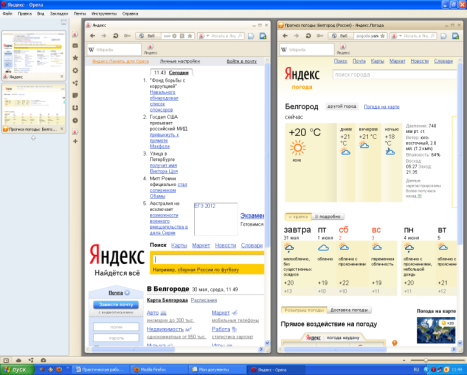The height and width of the screenshot is (375, 467).
Task: Reload the page in the left Яндекс window
Action: [115, 36]
